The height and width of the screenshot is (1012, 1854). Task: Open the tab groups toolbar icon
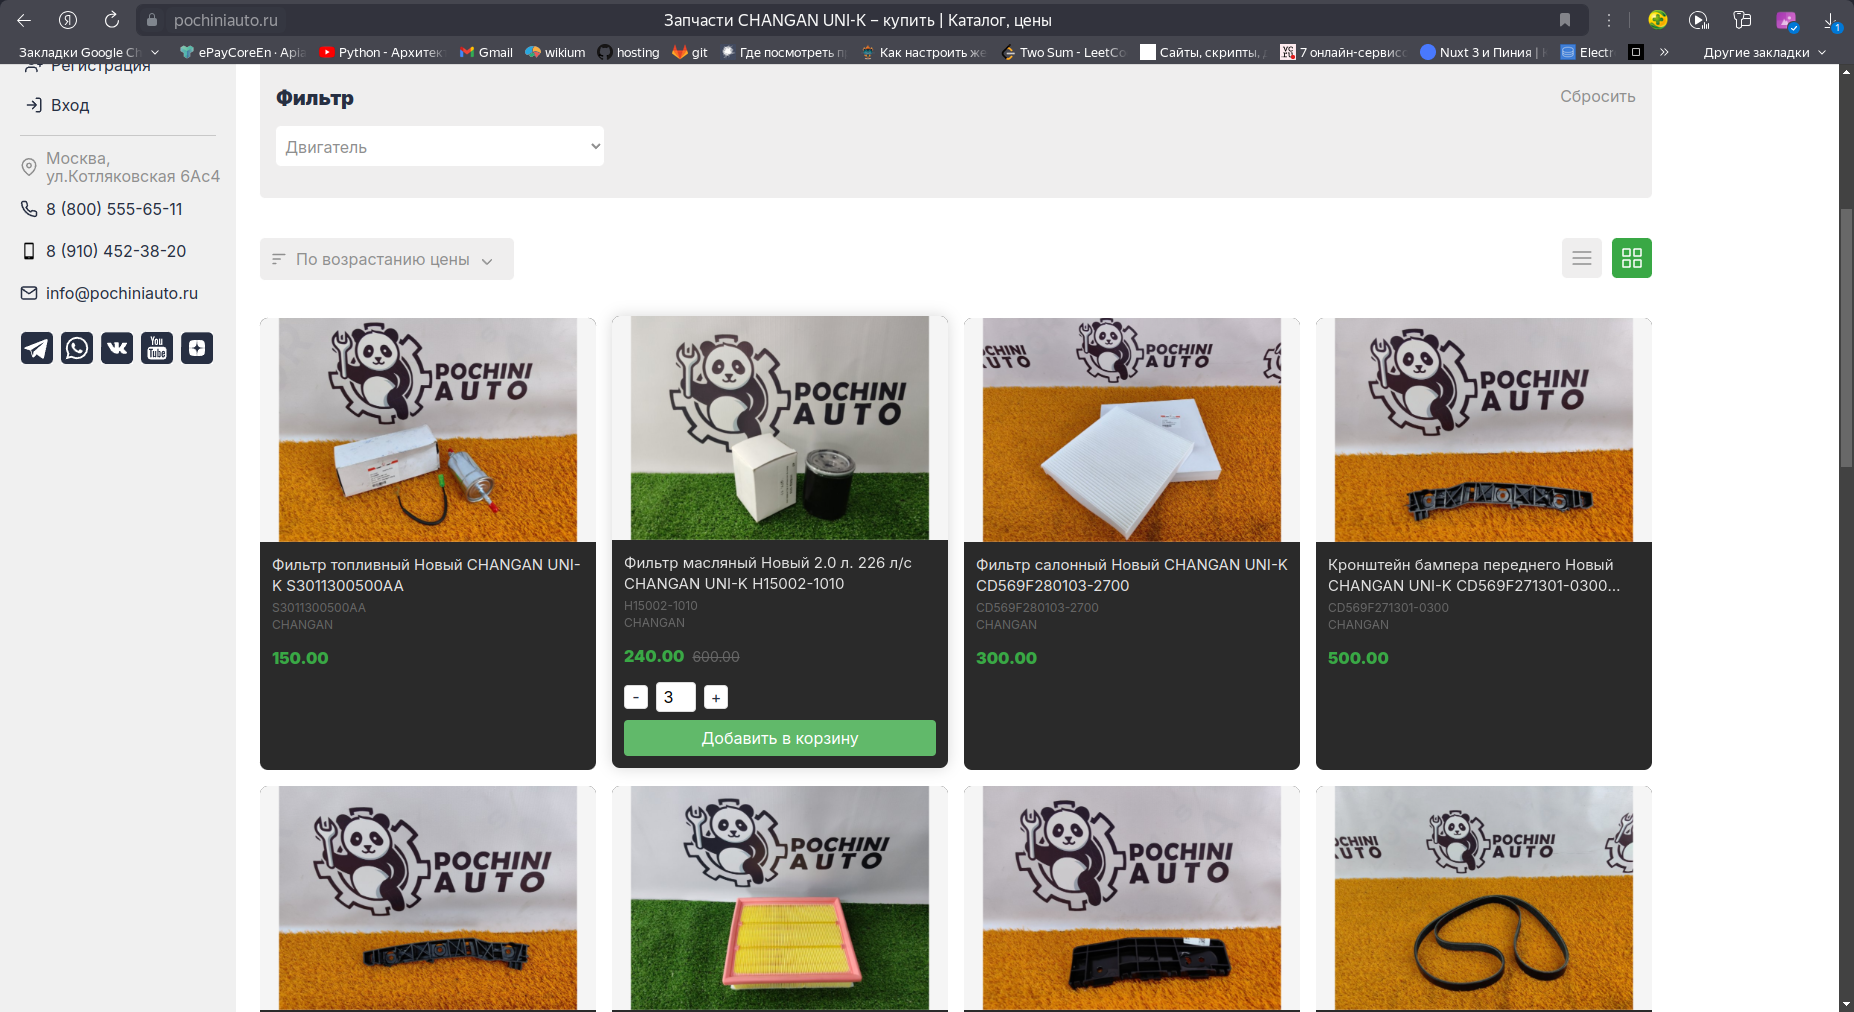coord(1742,20)
